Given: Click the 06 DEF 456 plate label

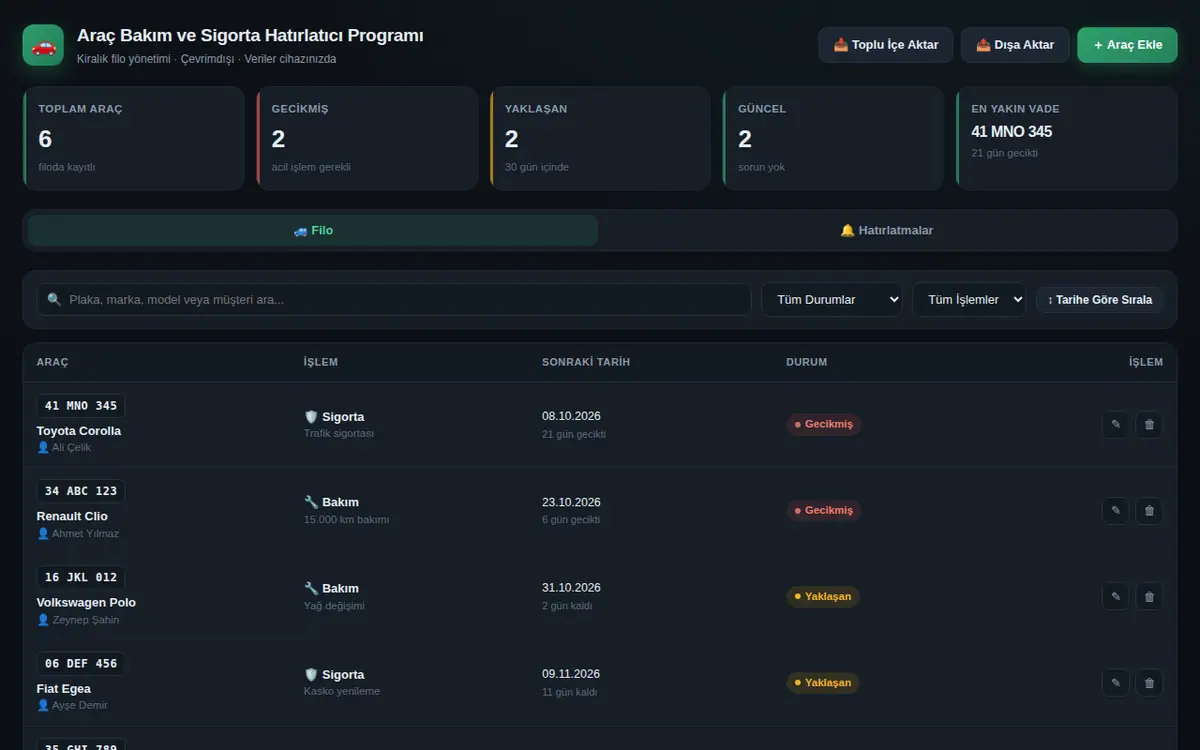Looking at the screenshot, I should 81,663.
